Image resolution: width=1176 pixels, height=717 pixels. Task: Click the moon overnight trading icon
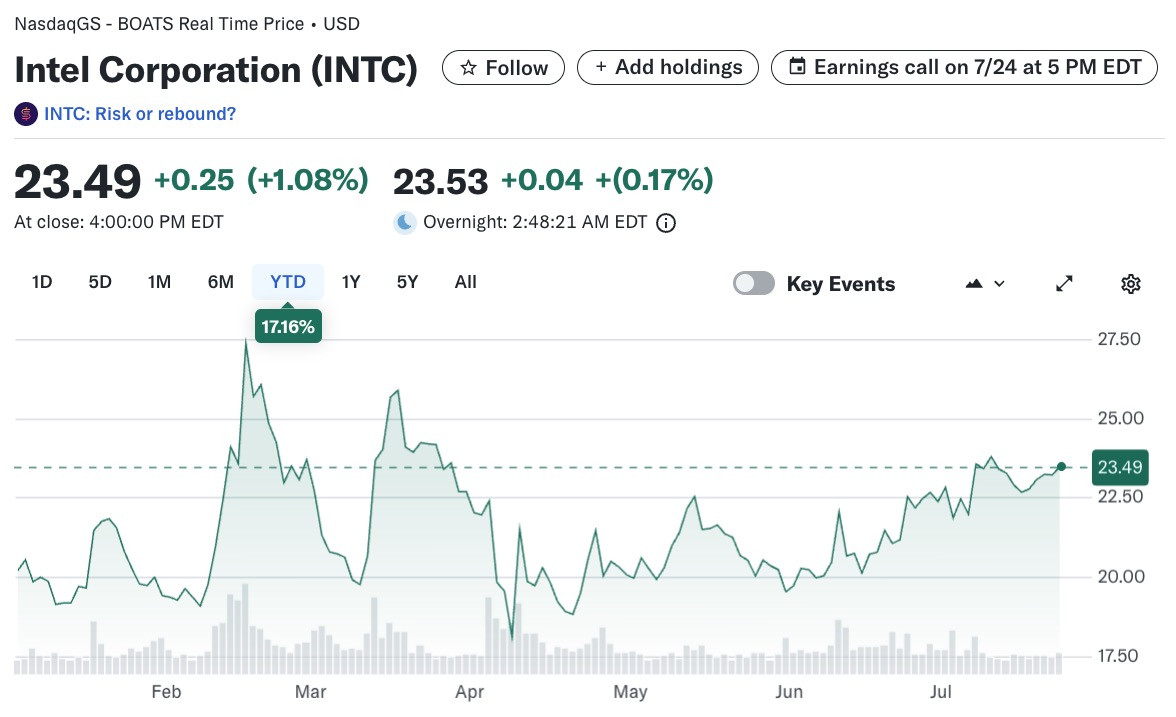[405, 223]
